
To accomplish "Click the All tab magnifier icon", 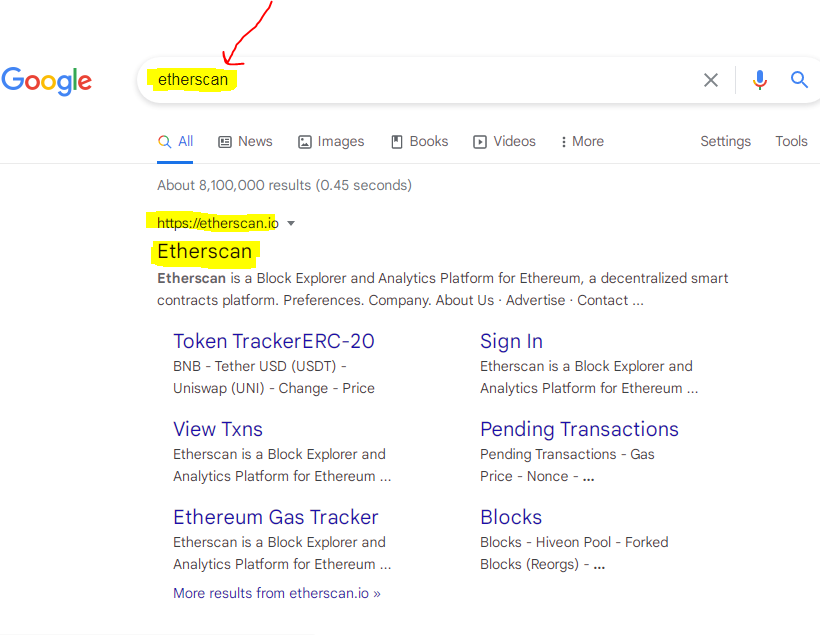I will point(164,142).
